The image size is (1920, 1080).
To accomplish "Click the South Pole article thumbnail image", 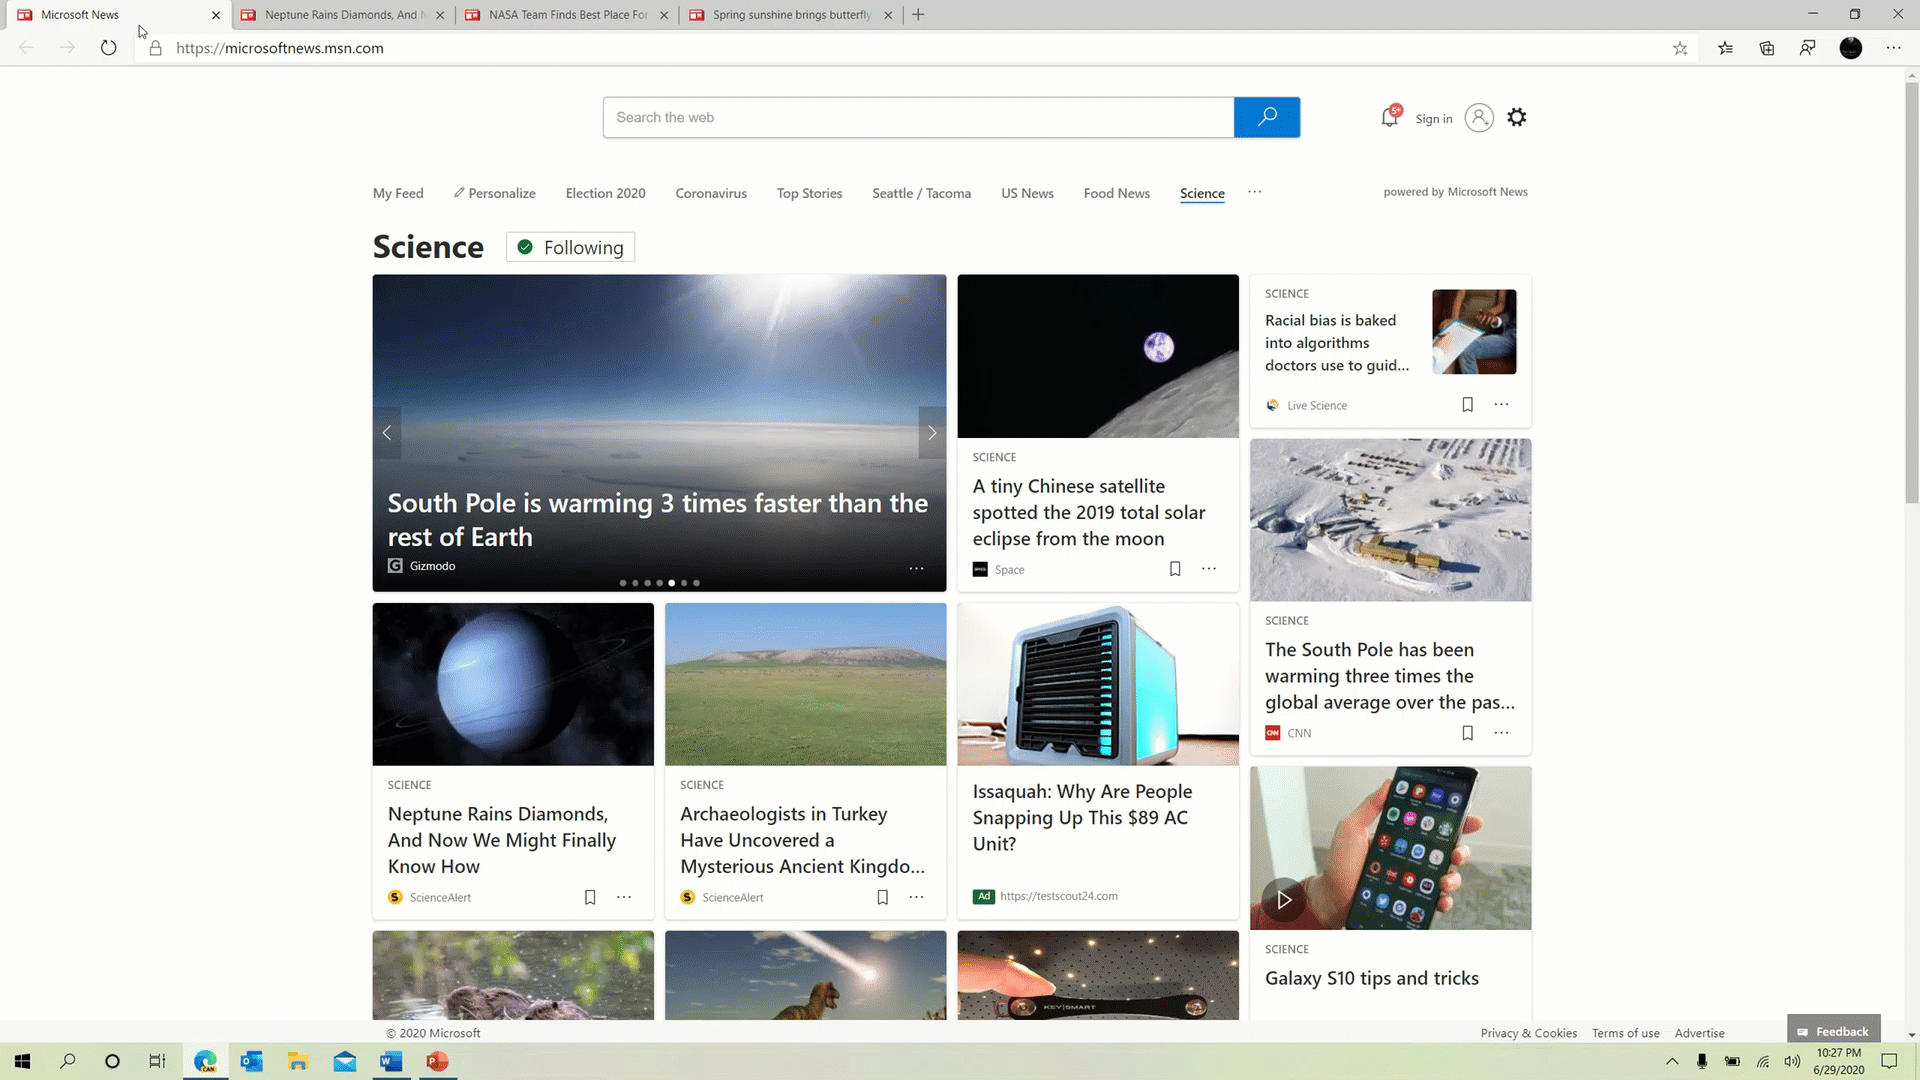I will point(1390,518).
